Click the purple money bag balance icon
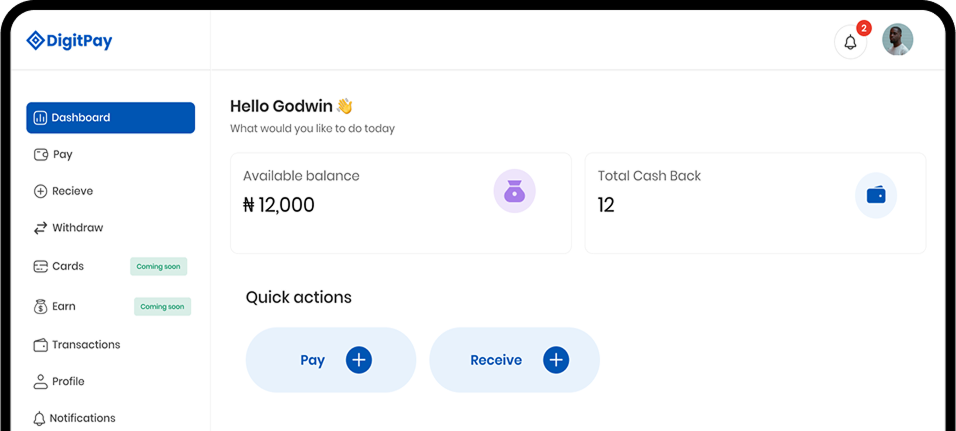The height and width of the screenshot is (431, 956). click(x=515, y=191)
